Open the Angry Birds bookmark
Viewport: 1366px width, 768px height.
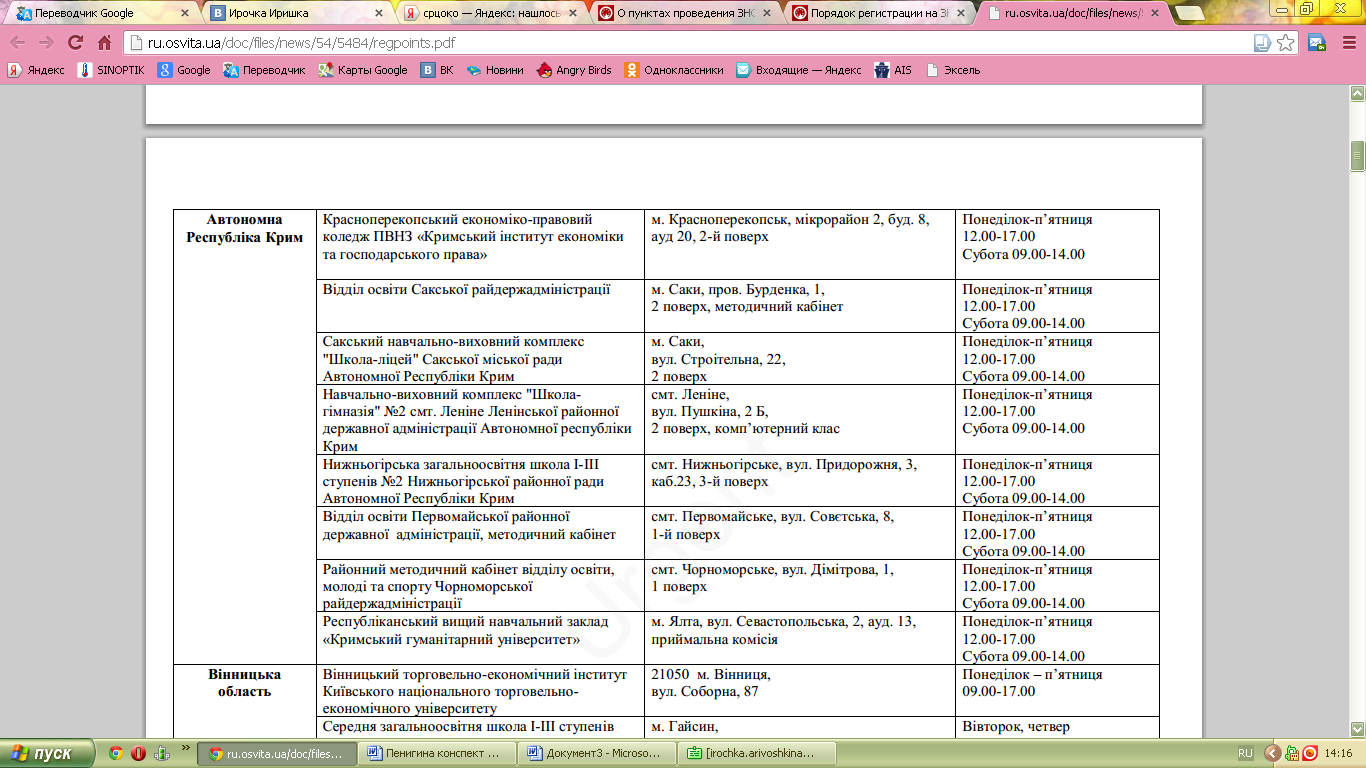(574, 70)
